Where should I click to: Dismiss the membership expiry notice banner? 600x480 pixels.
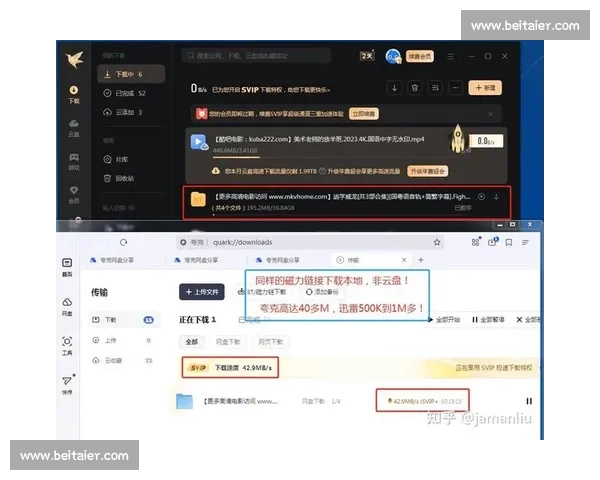click(x=491, y=114)
